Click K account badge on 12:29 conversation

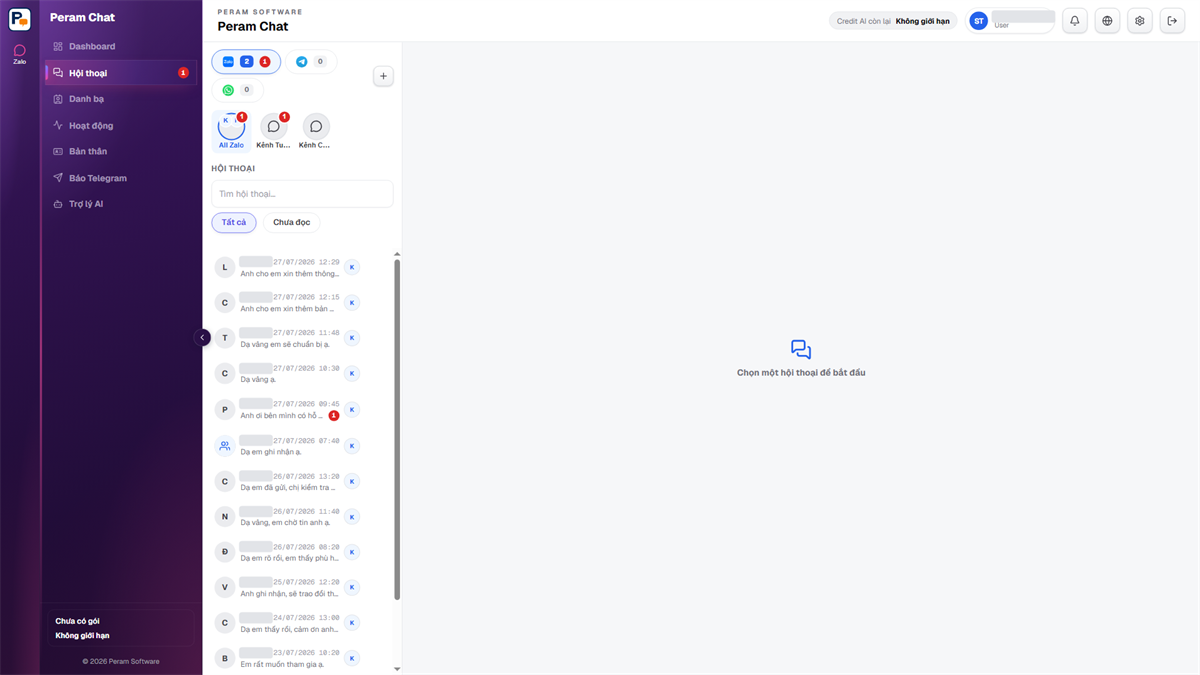click(x=352, y=267)
